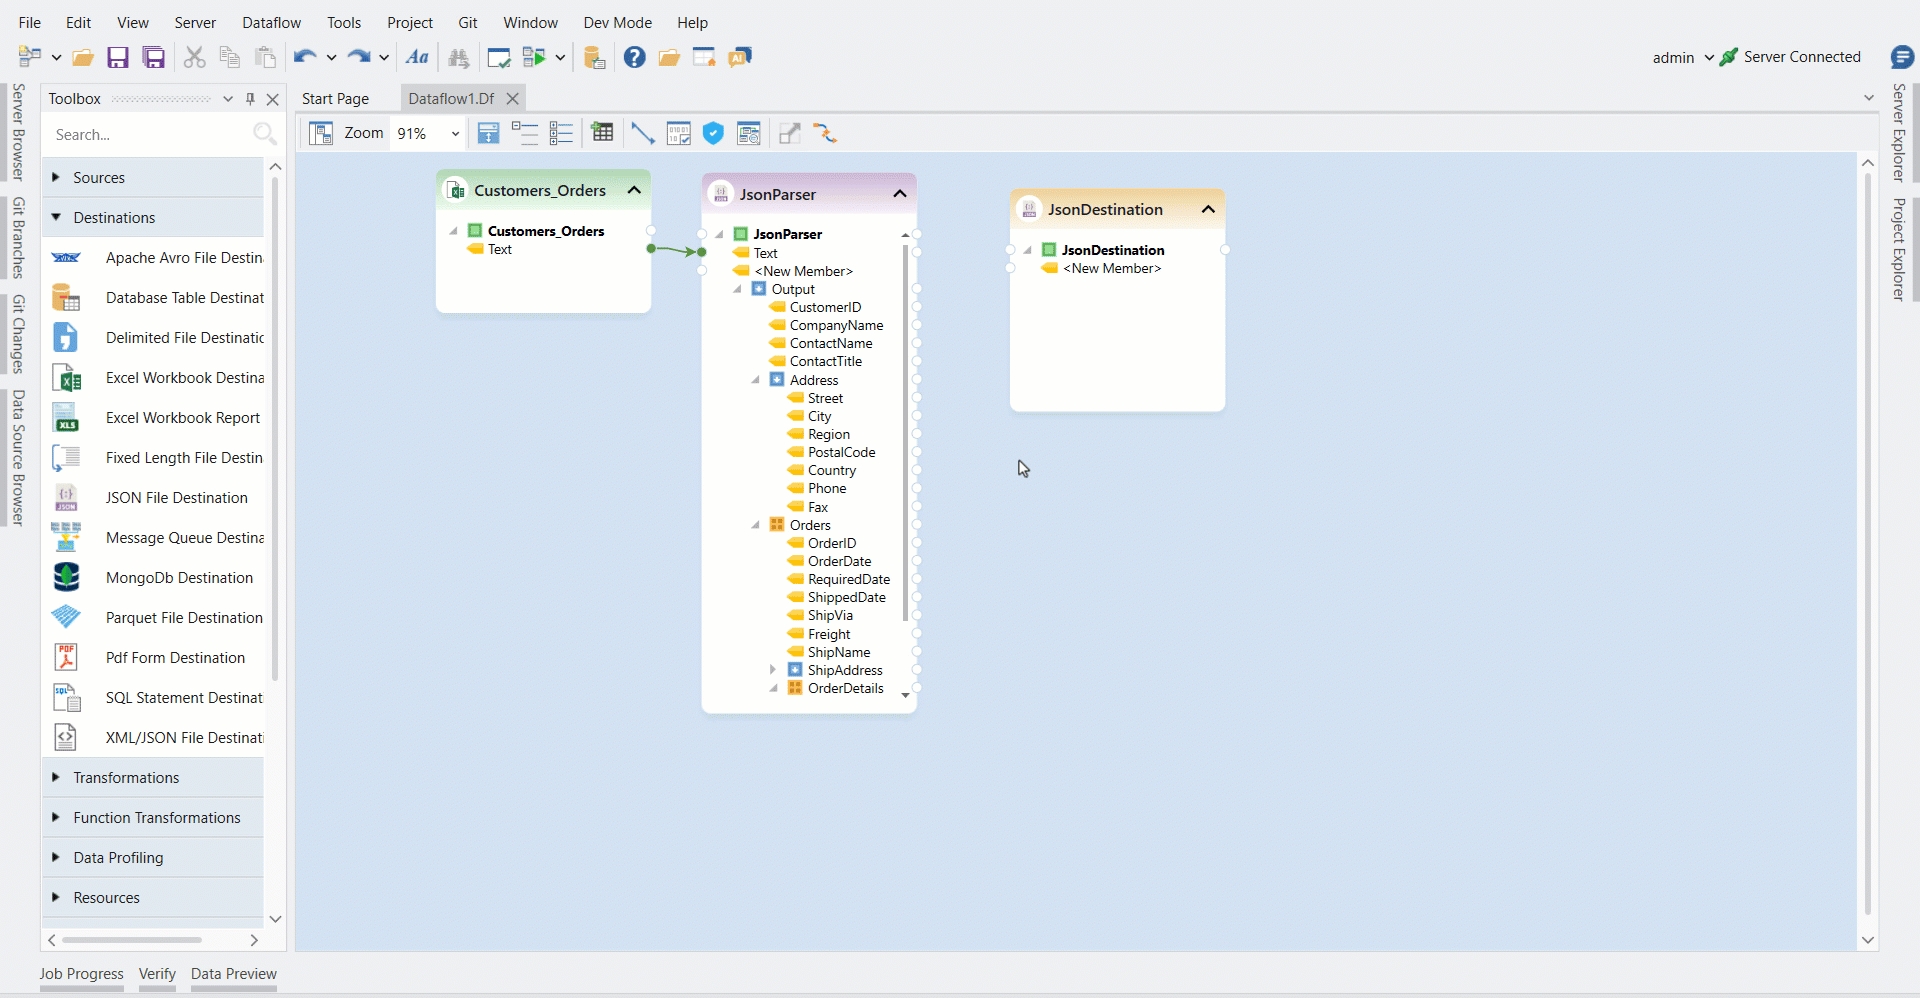Select the JSON File Destination tool
The image size is (1920, 998).
point(176,498)
